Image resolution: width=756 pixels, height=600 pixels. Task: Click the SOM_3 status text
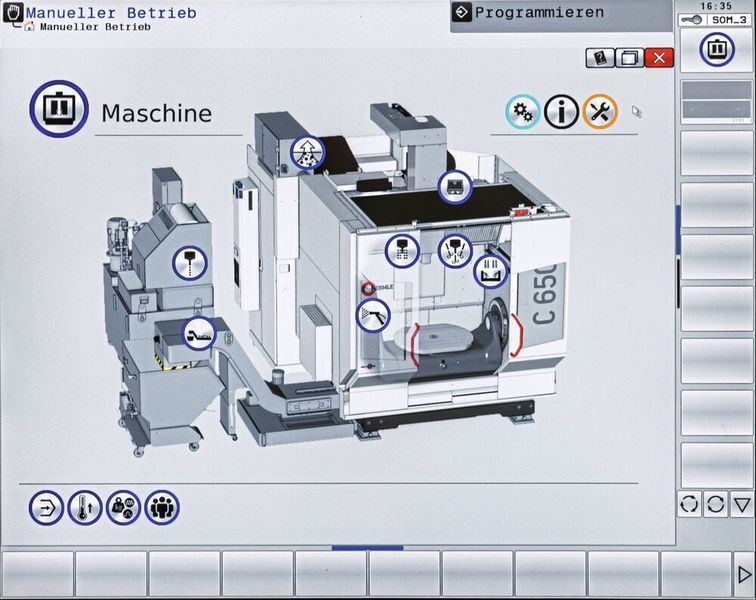click(x=729, y=20)
